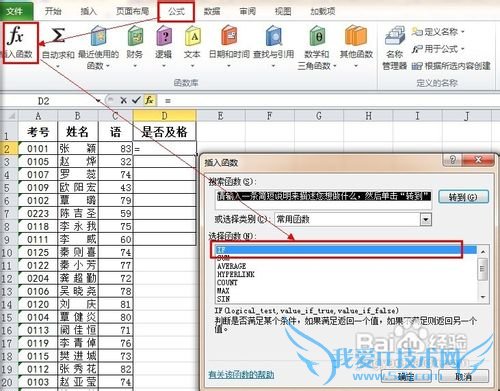Click the formula bar fx icon
This screenshot has height=391, width=500.
[x=149, y=100]
